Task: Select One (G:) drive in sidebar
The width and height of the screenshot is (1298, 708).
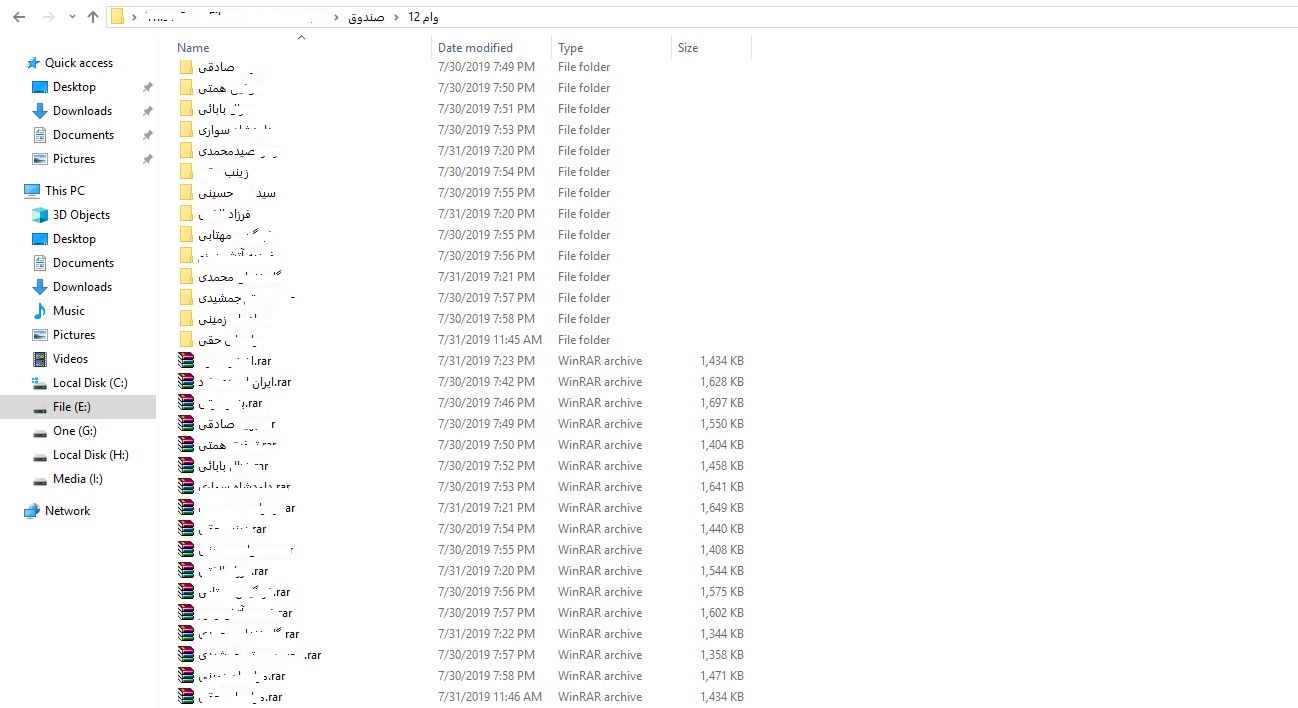Action: [74, 431]
